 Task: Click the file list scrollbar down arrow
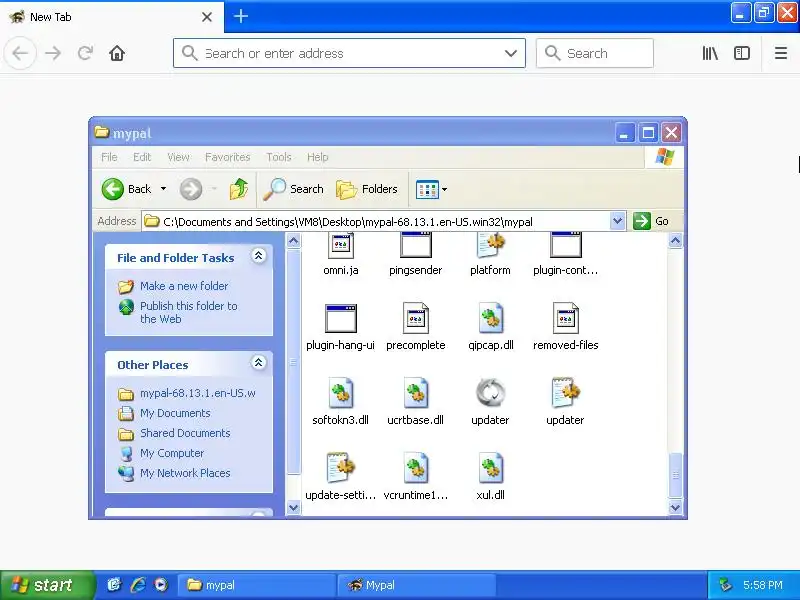675,508
